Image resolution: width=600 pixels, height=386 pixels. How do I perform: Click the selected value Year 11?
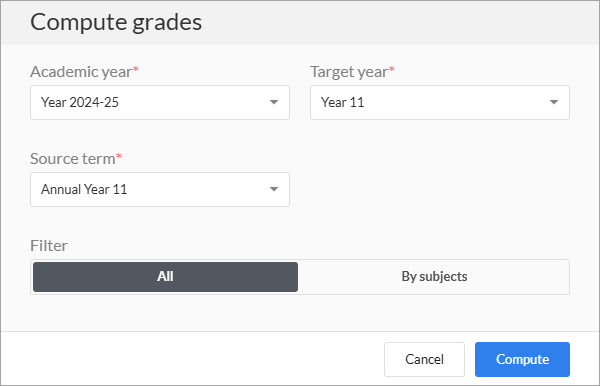pos(342,103)
